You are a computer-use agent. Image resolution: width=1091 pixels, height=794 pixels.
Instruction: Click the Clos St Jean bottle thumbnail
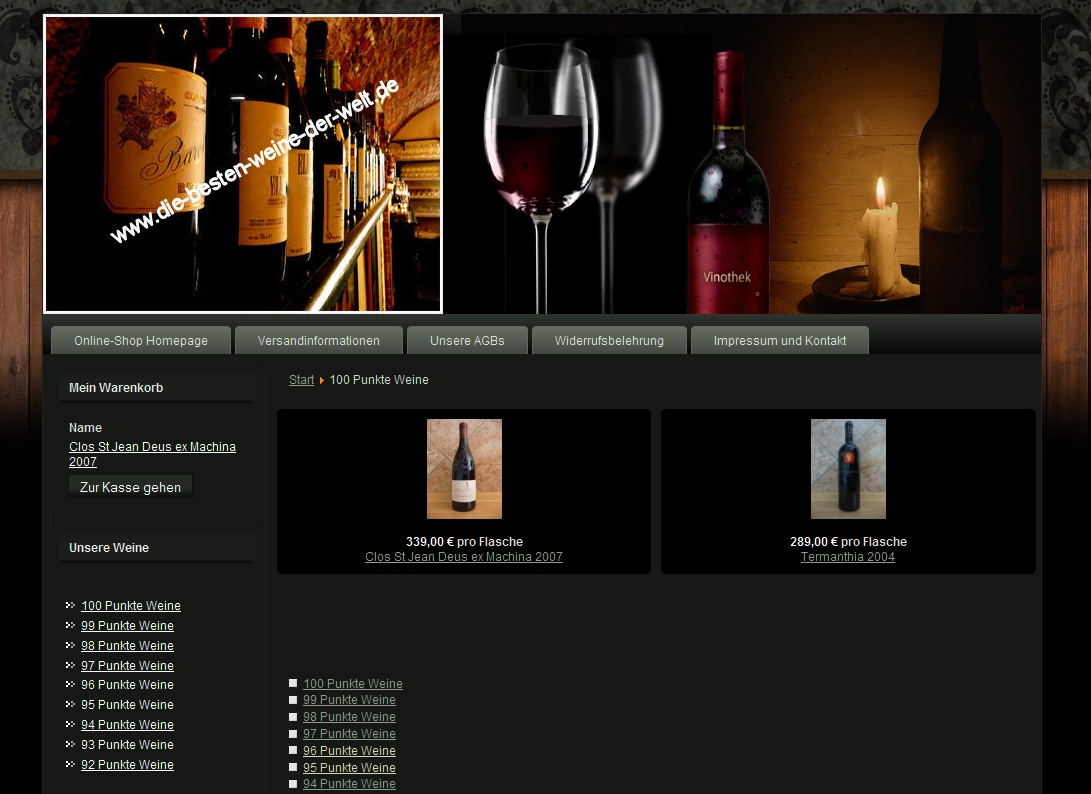pos(464,468)
